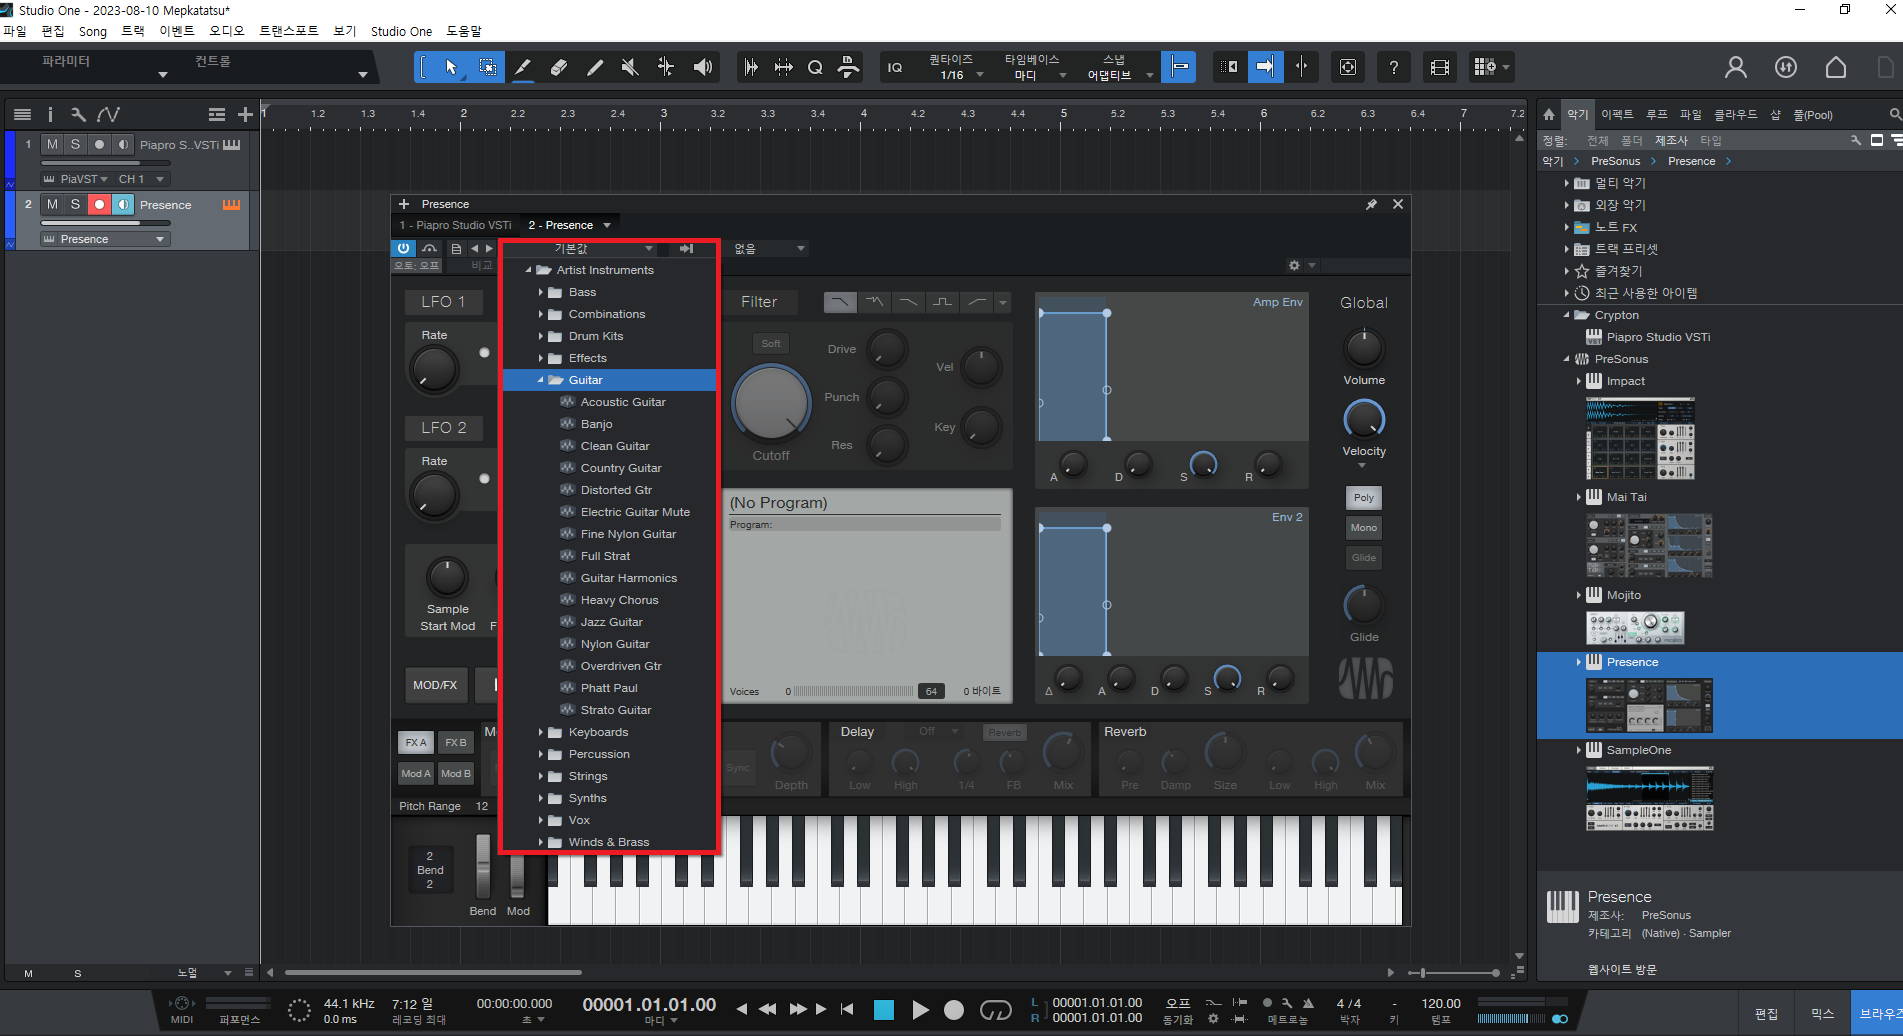The width and height of the screenshot is (1903, 1036).
Task: Click 웹사이트 방문 link
Action: coord(1622,969)
